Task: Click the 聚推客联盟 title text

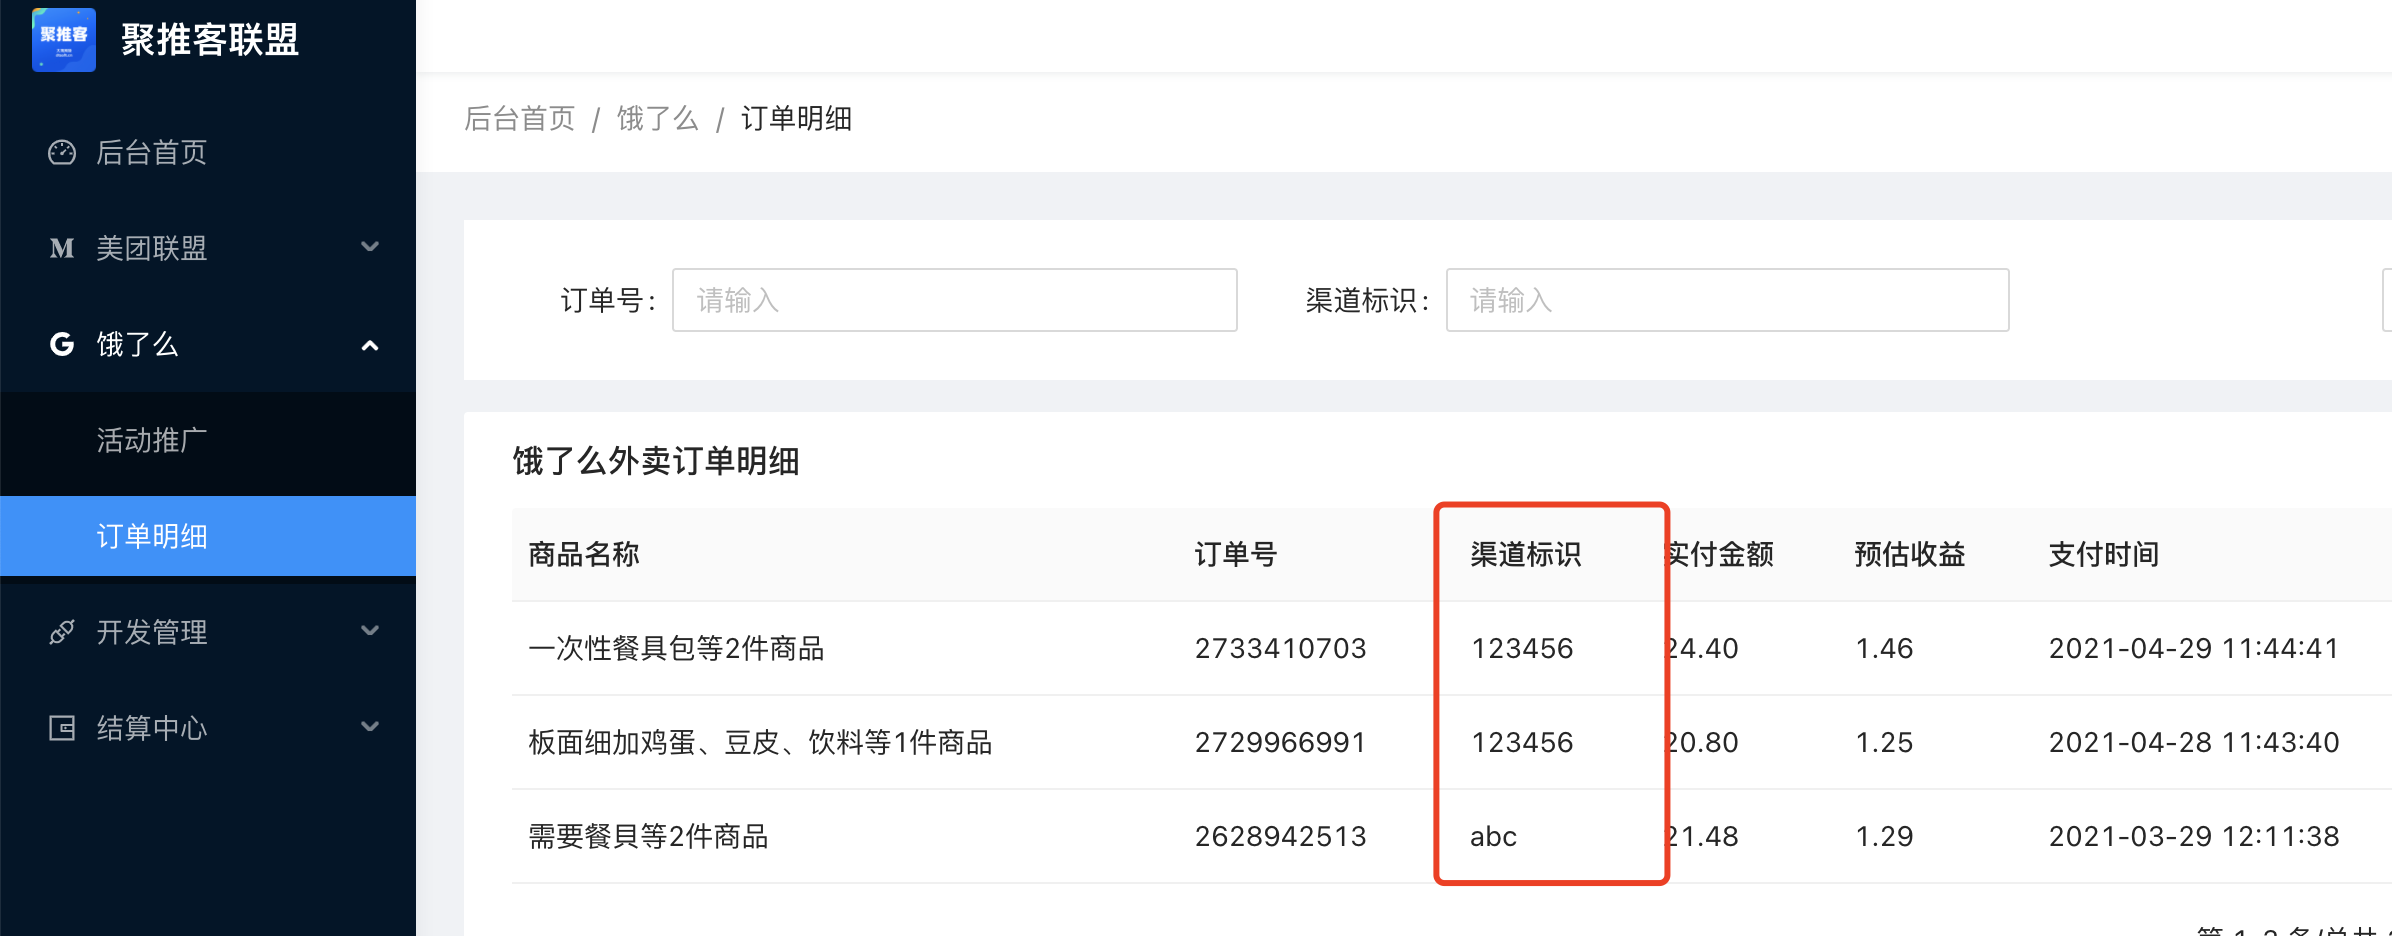Action: (x=210, y=40)
